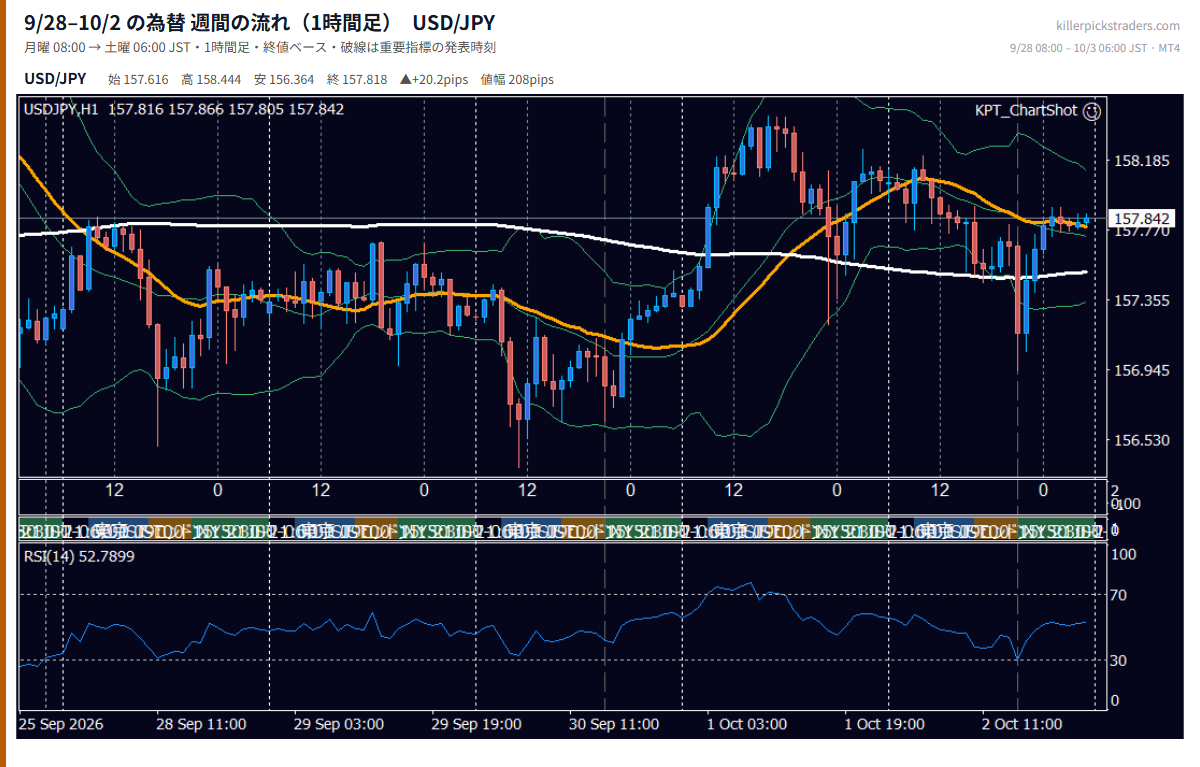Click the 9/28 08:00 – 10/3 06:00 JST range caption
1200x767 pixels.
[1095, 48]
